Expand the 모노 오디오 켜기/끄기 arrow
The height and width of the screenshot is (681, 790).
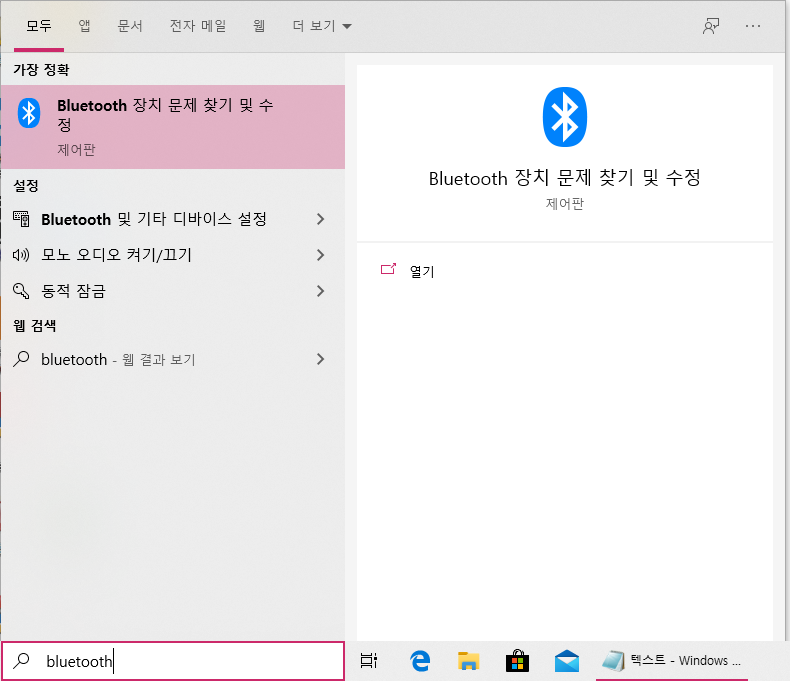pos(320,255)
